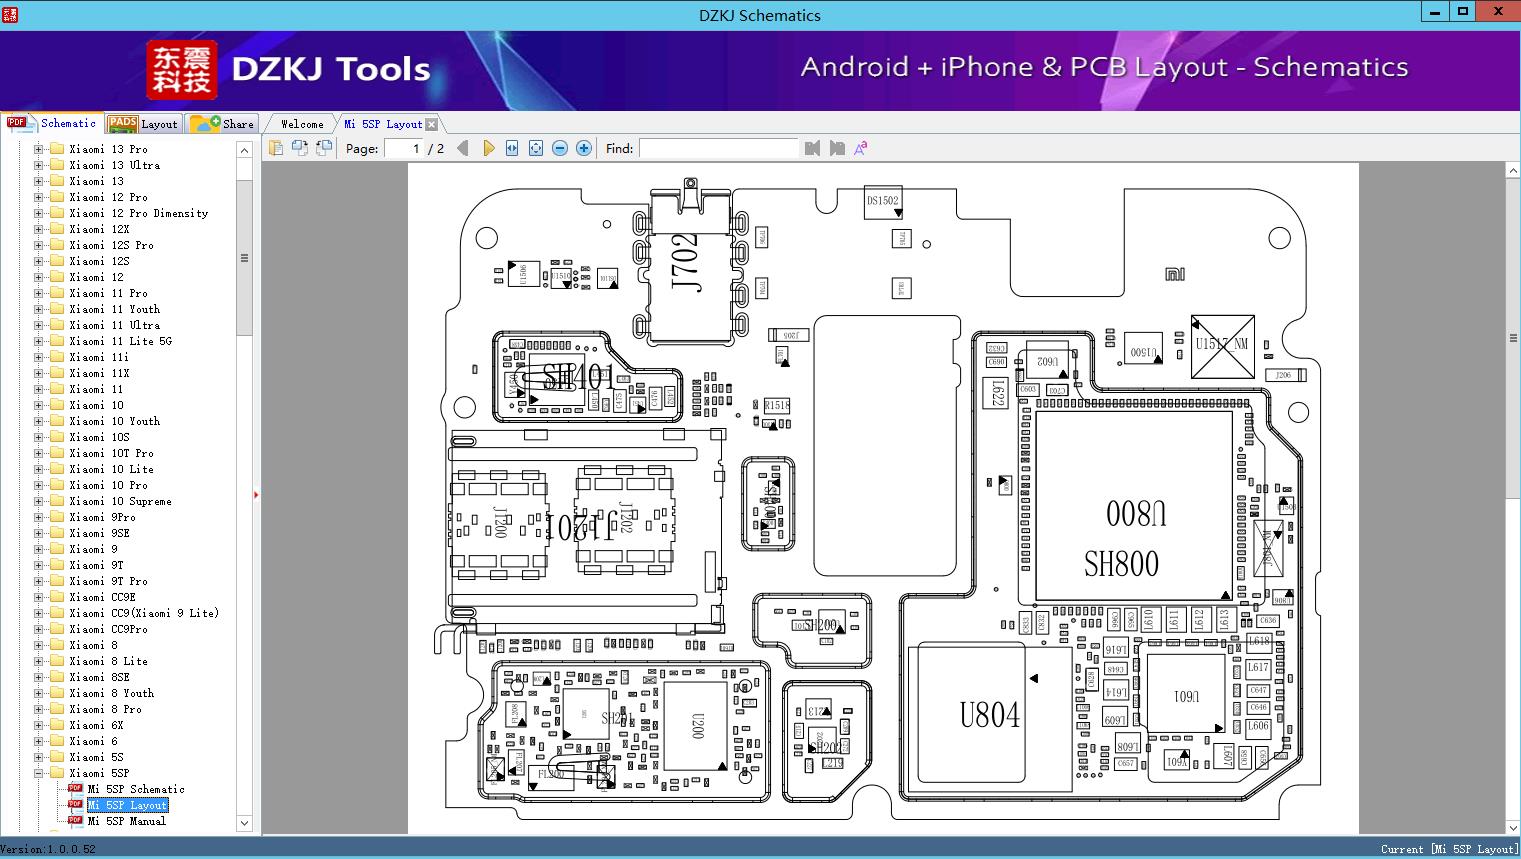Select the Mi 5SP Layout document tab
The width and height of the screenshot is (1521, 859).
pyautogui.click(x=383, y=124)
